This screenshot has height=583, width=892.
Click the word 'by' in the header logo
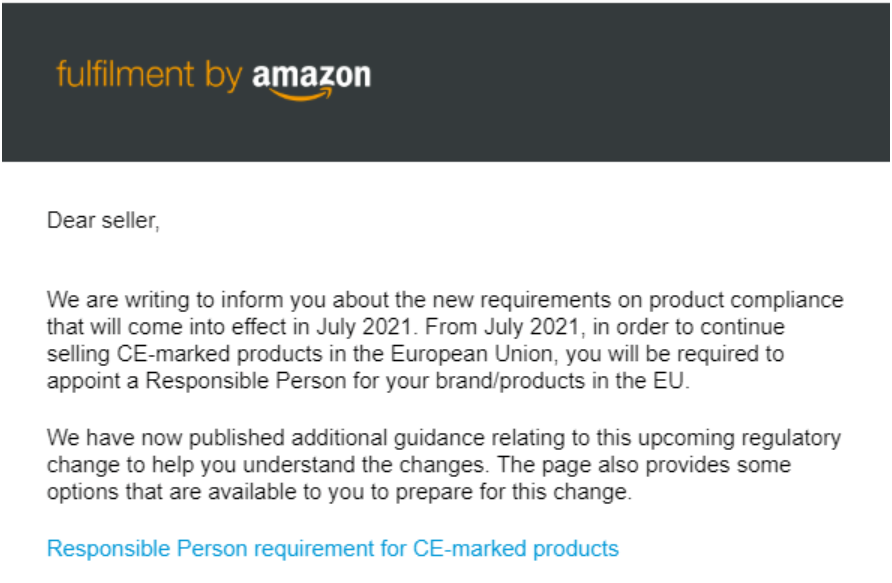(224, 77)
